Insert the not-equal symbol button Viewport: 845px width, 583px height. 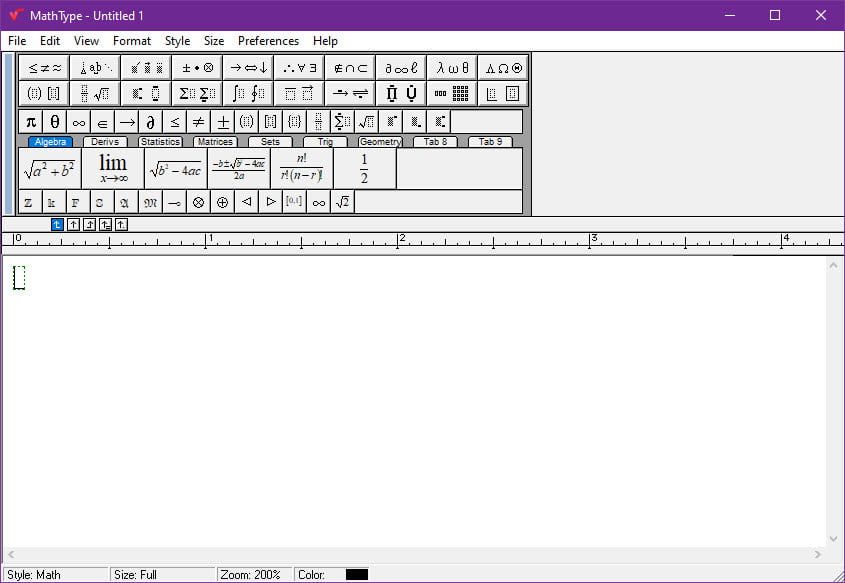click(x=198, y=122)
